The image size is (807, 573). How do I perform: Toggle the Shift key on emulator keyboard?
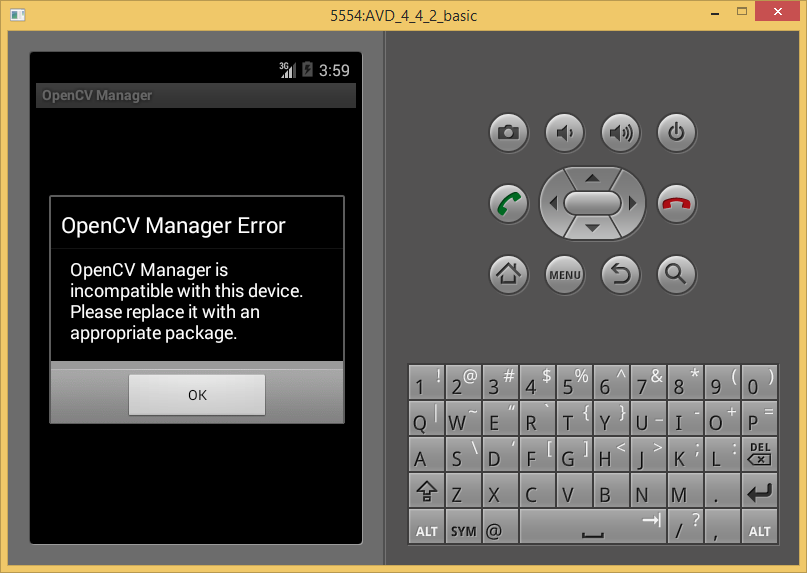pos(427,493)
